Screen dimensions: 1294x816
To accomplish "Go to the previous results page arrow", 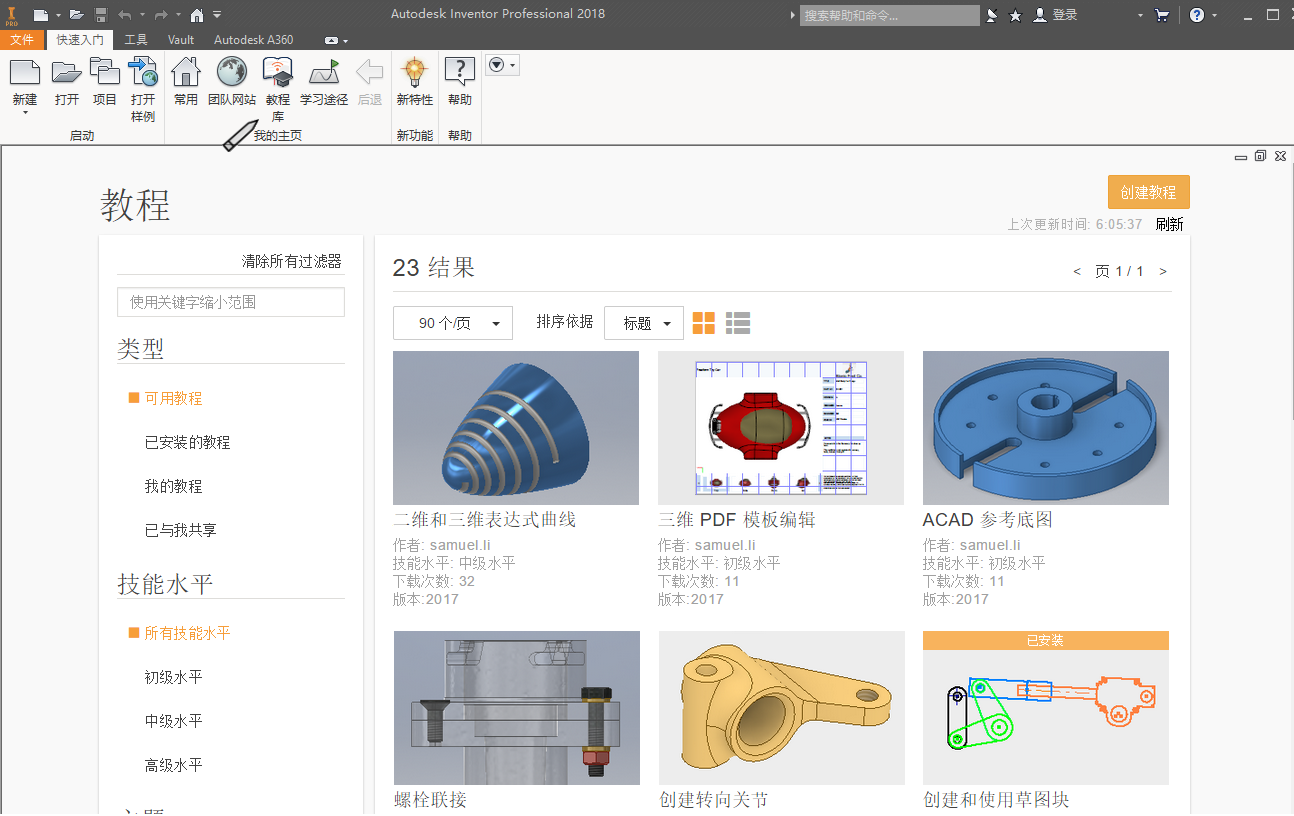I will pos(1077,271).
